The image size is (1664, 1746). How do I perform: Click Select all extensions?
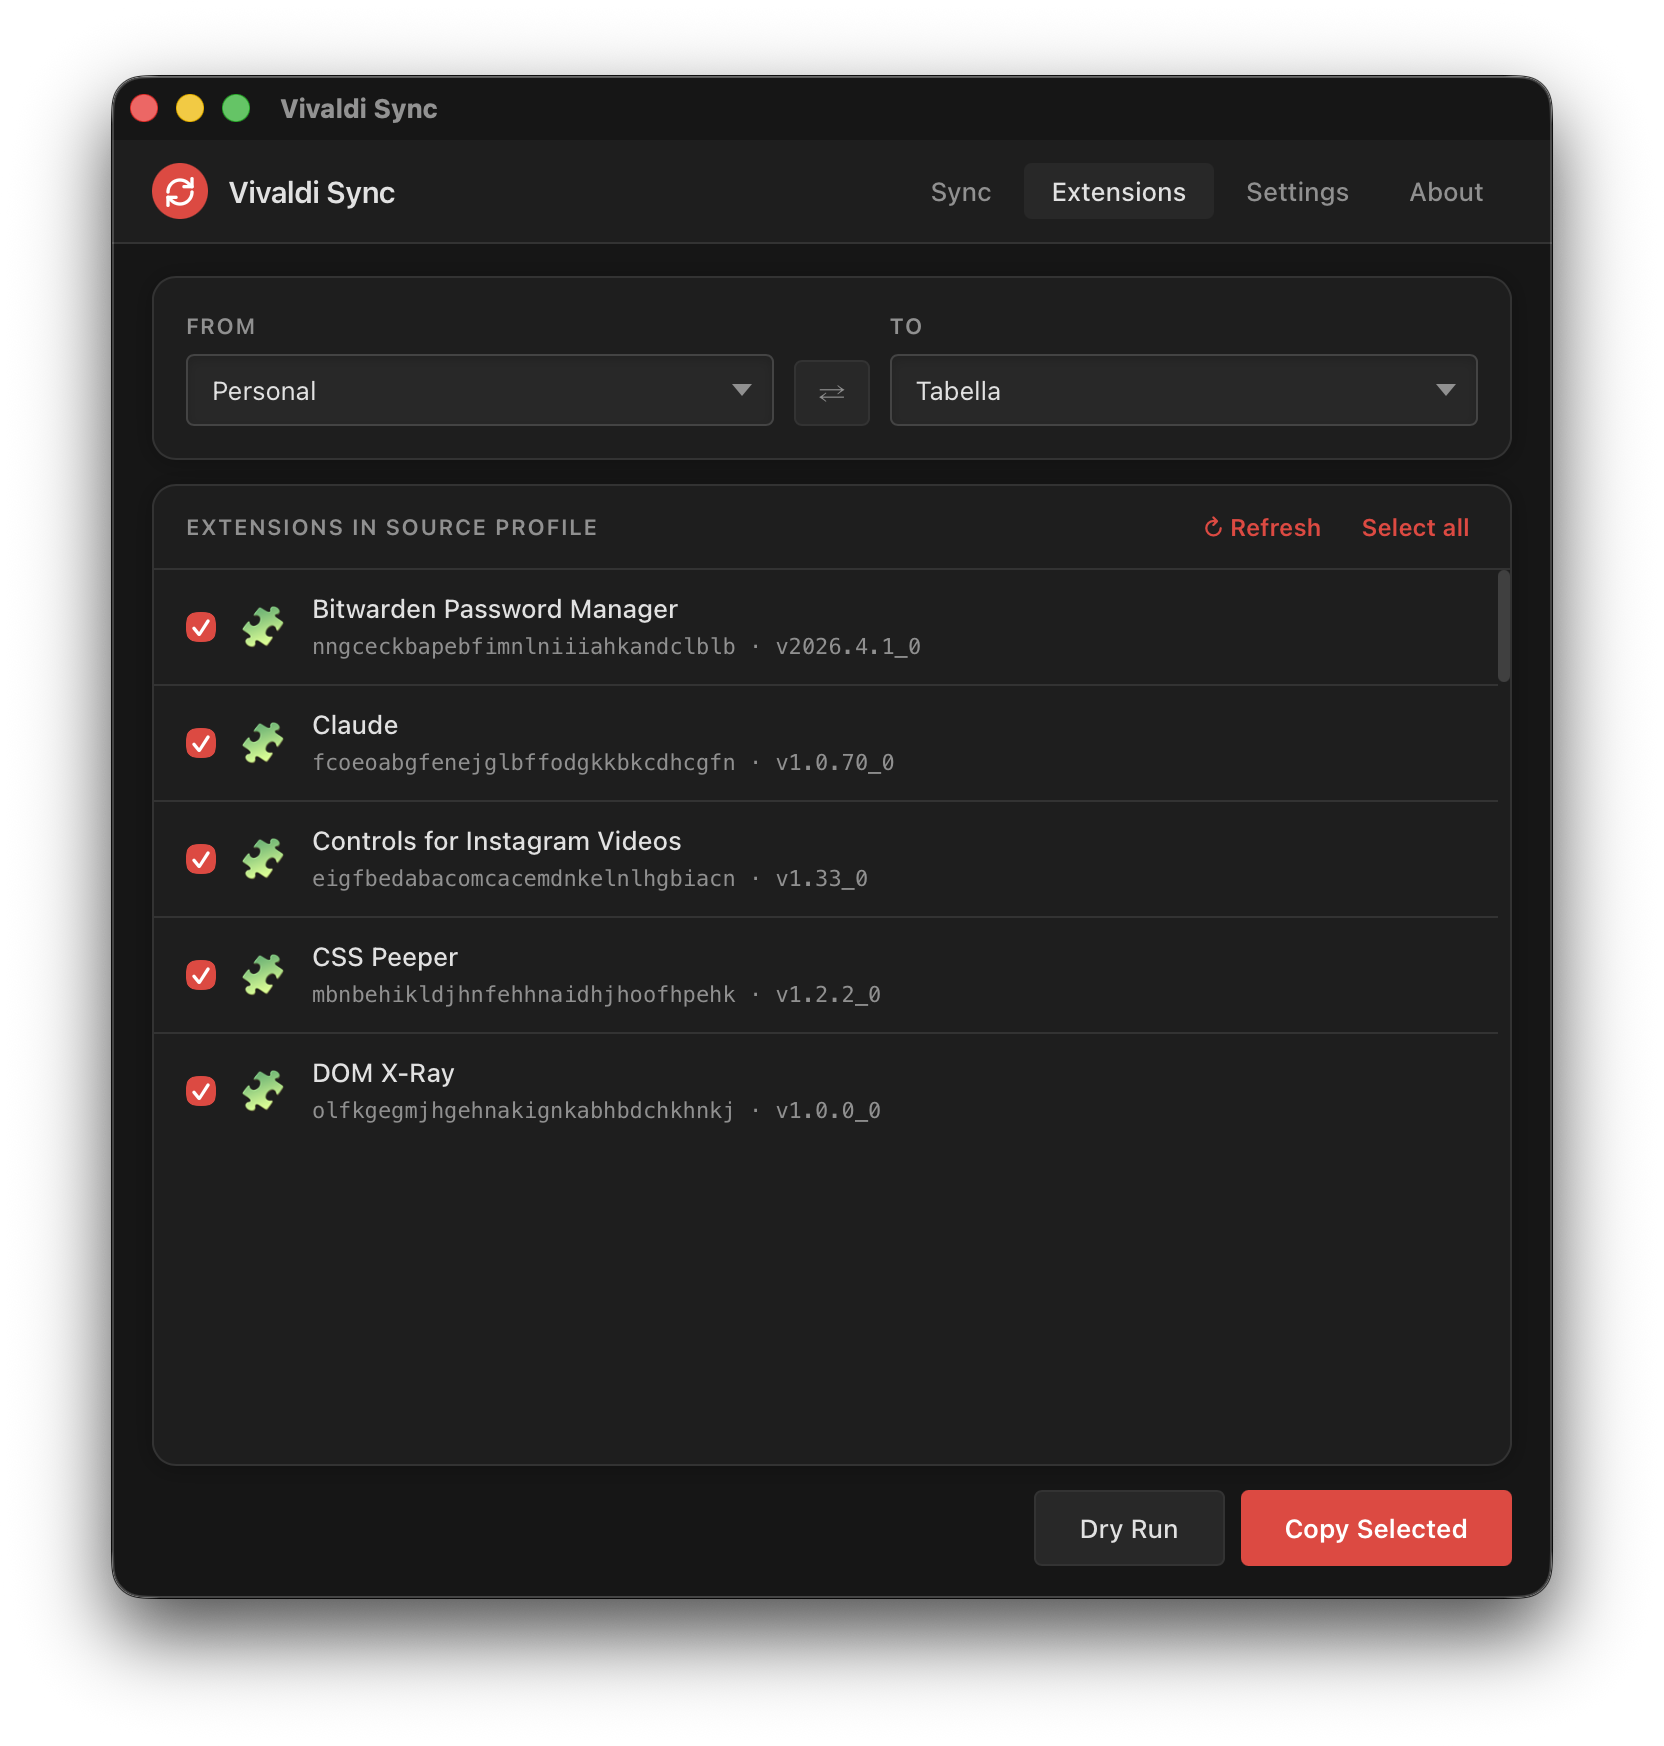[1415, 528]
